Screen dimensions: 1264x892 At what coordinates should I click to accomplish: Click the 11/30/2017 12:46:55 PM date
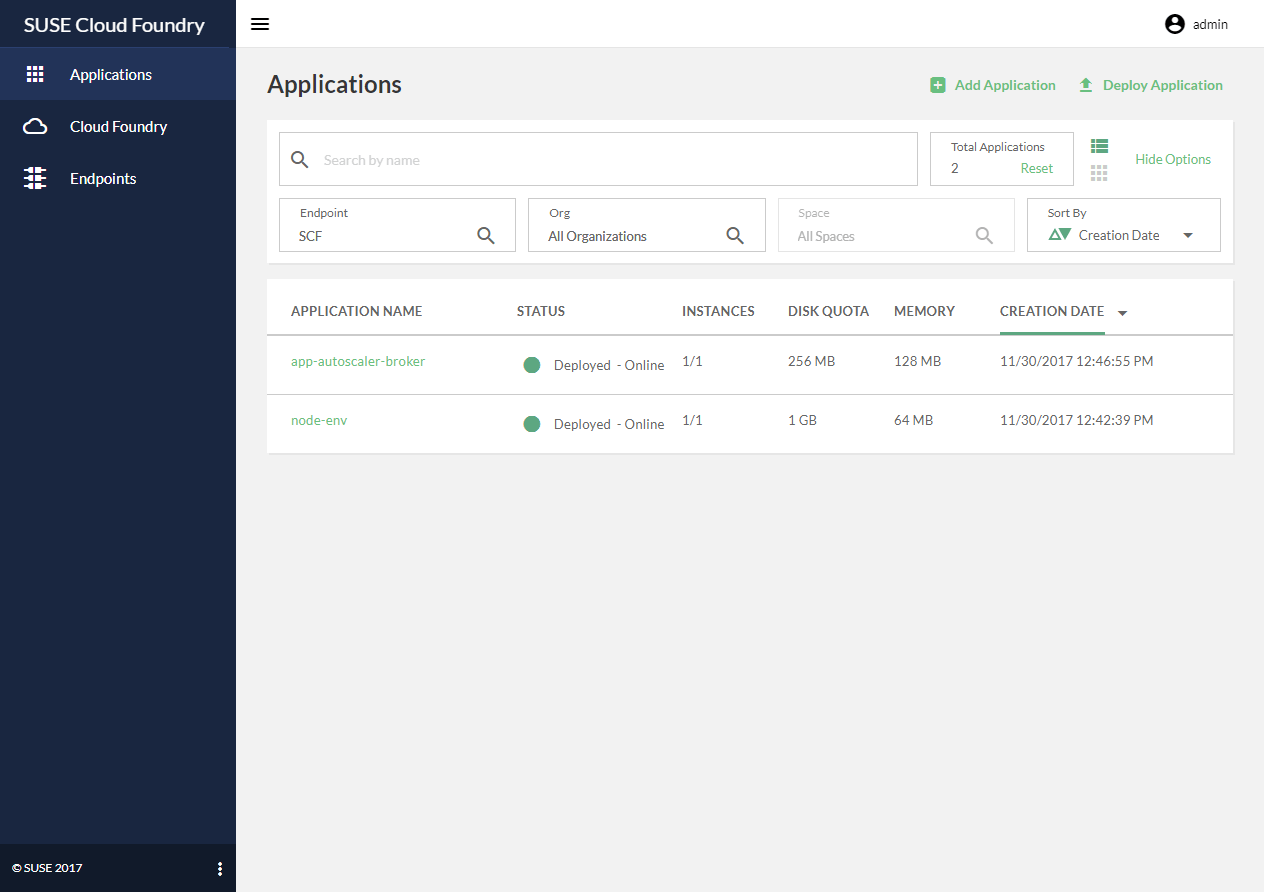tap(1076, 361)
